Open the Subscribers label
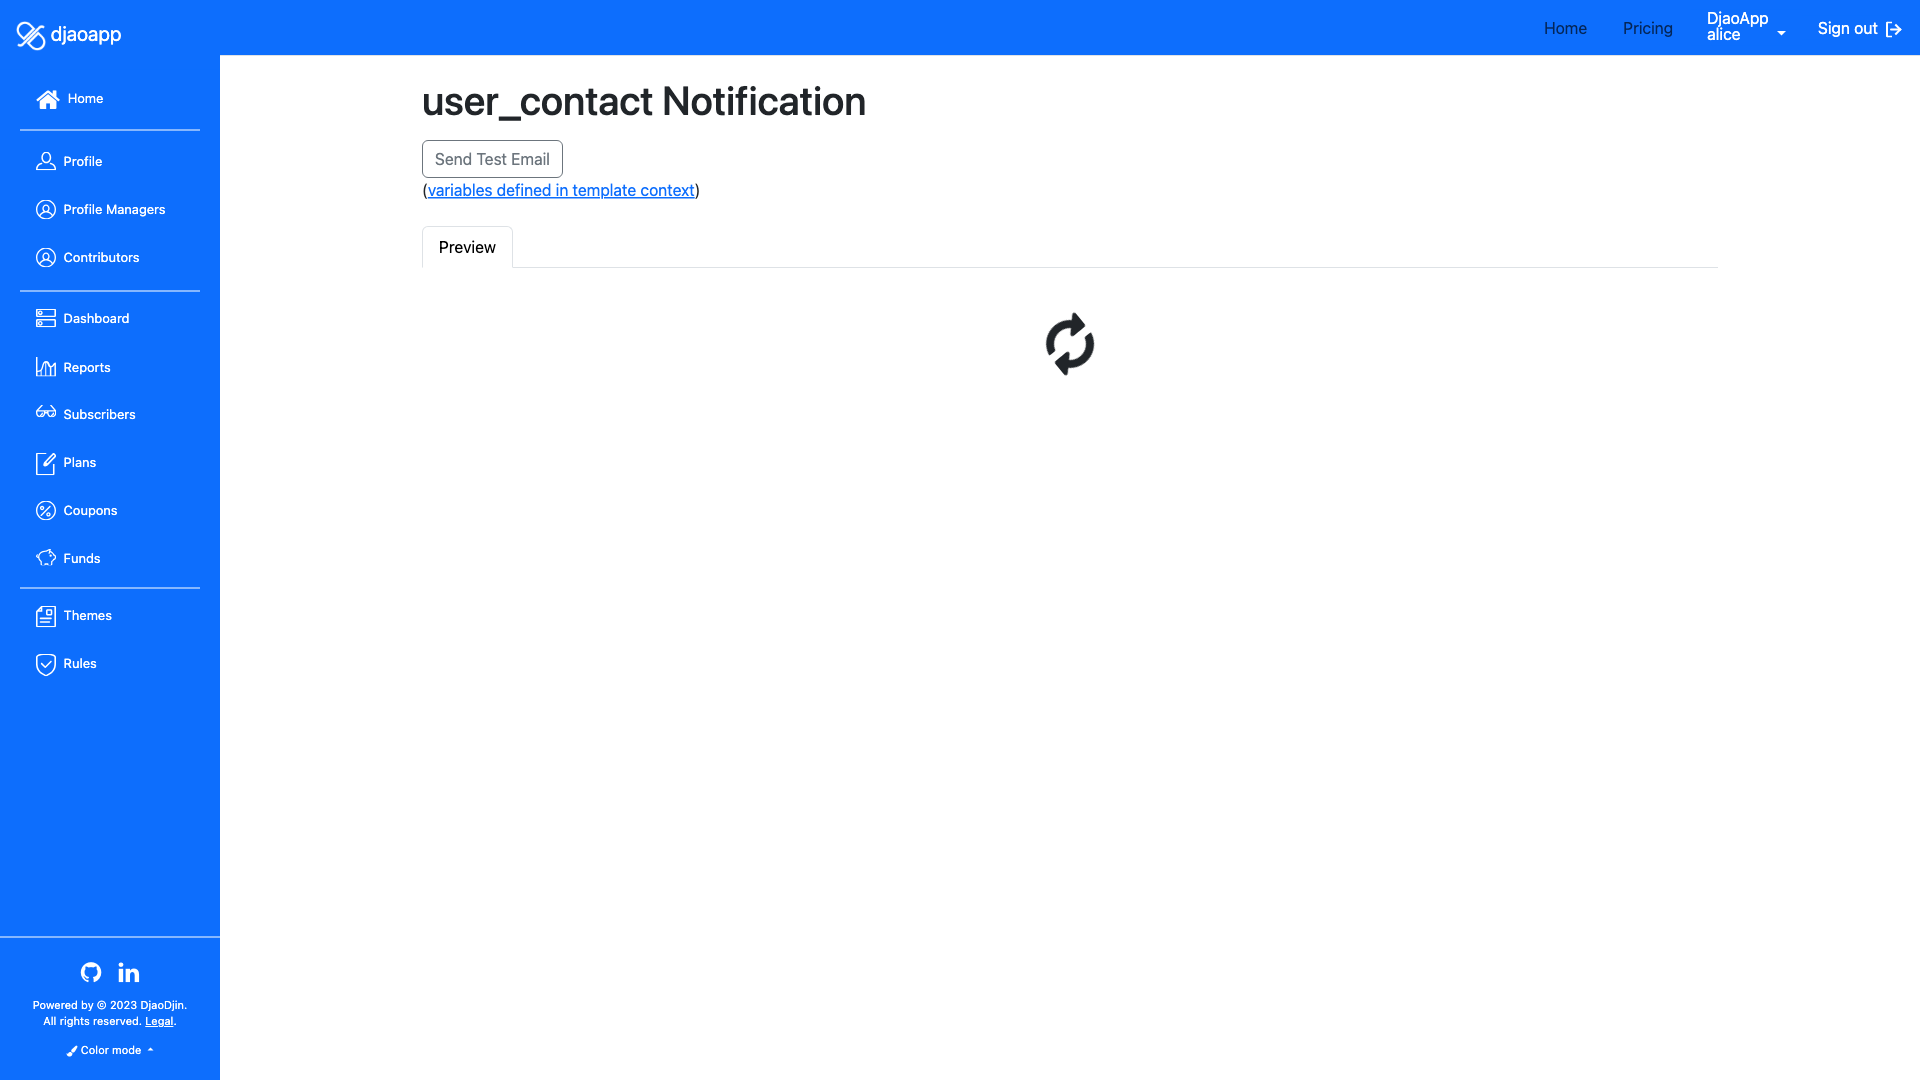The height and width of the screenshot is (1080, 1920). click(x=99, y=414)
